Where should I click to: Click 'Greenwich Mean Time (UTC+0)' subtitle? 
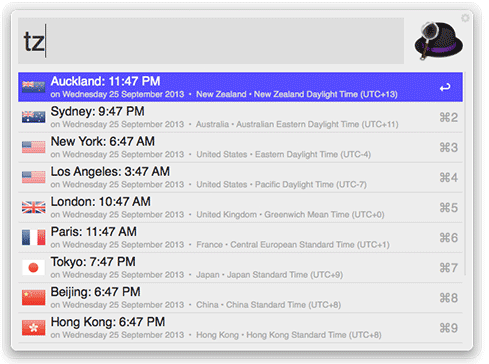coord(324,214)
